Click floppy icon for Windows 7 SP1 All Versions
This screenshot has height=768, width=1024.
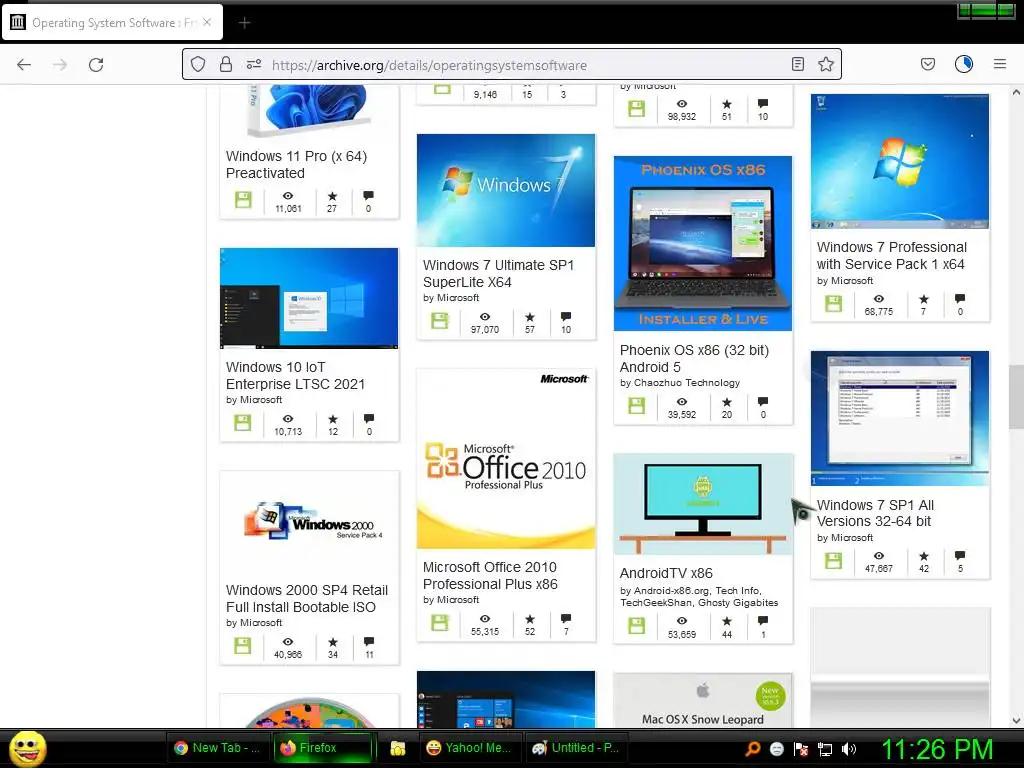(833, 561)
